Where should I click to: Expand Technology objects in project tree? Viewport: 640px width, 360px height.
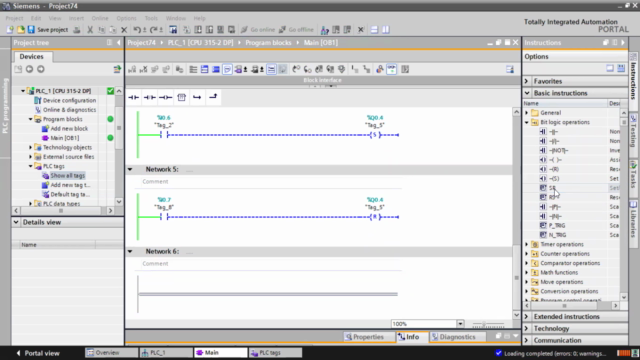tap(30, 147)
